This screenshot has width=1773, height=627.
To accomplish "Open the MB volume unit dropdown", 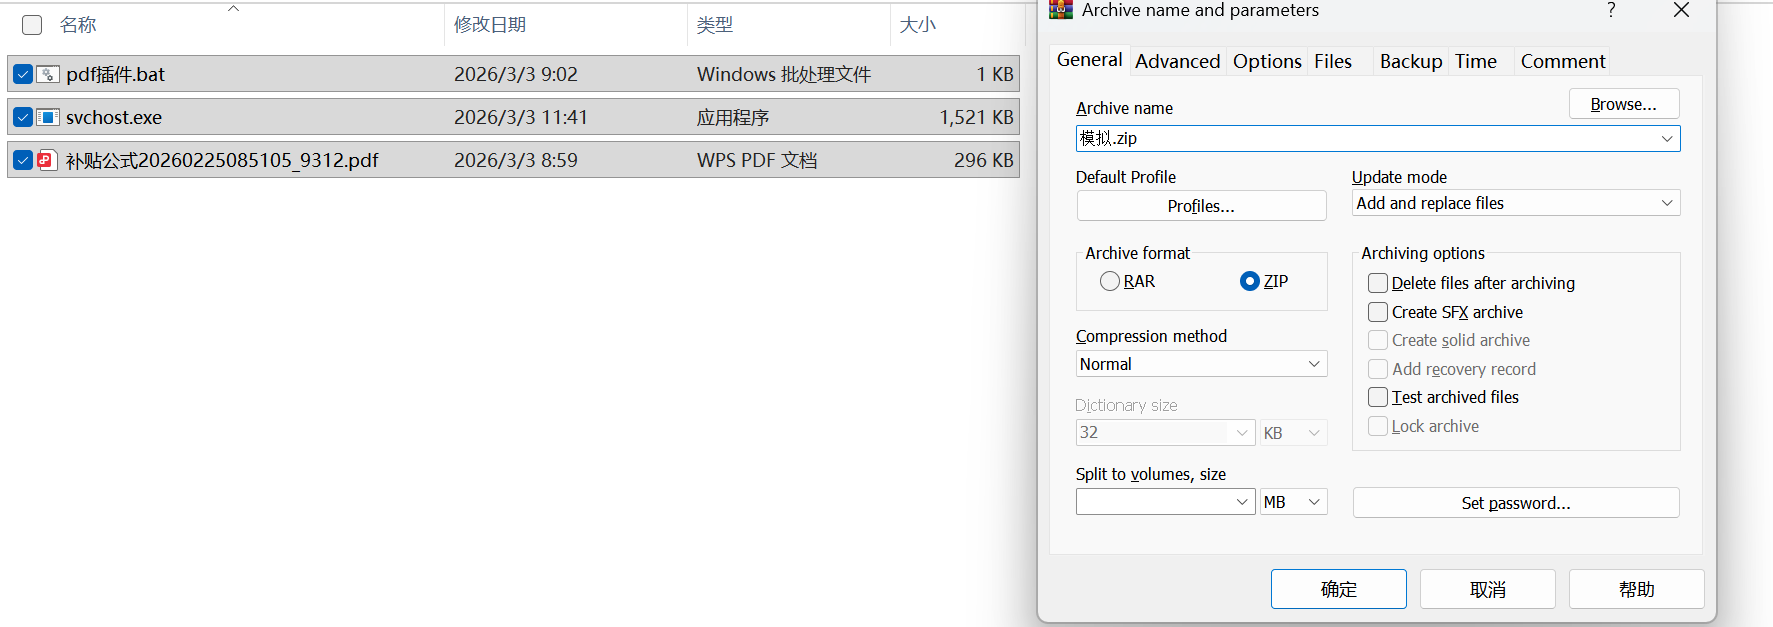I will 1293,502.
